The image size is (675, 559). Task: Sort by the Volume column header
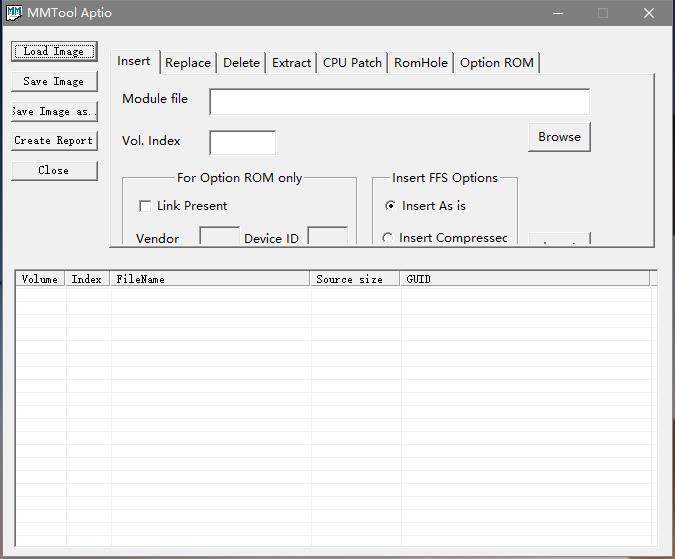click(x=40, y=279)
